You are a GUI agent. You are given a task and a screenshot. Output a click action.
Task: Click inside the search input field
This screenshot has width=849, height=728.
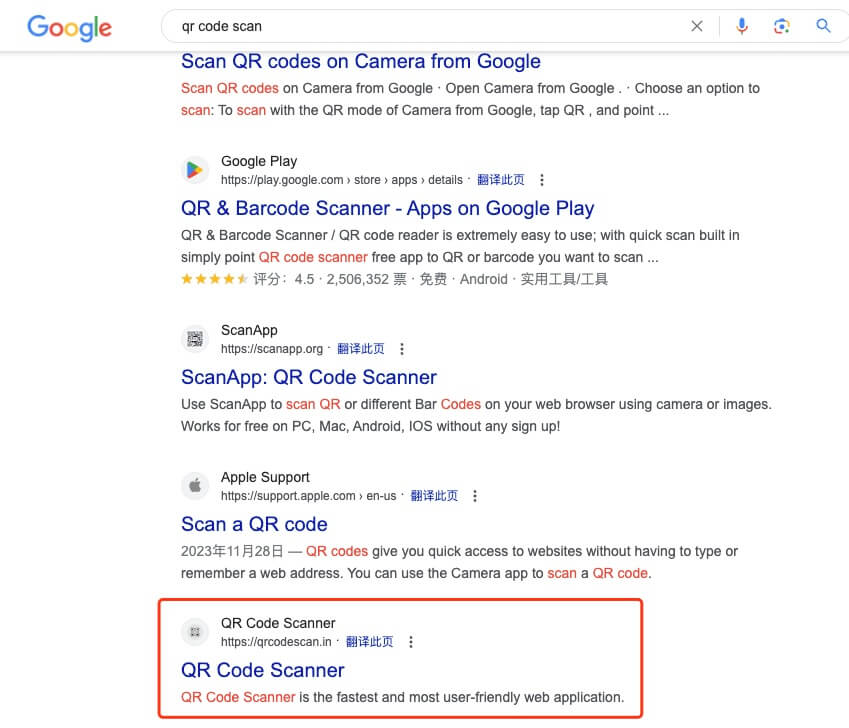point(420,26)
